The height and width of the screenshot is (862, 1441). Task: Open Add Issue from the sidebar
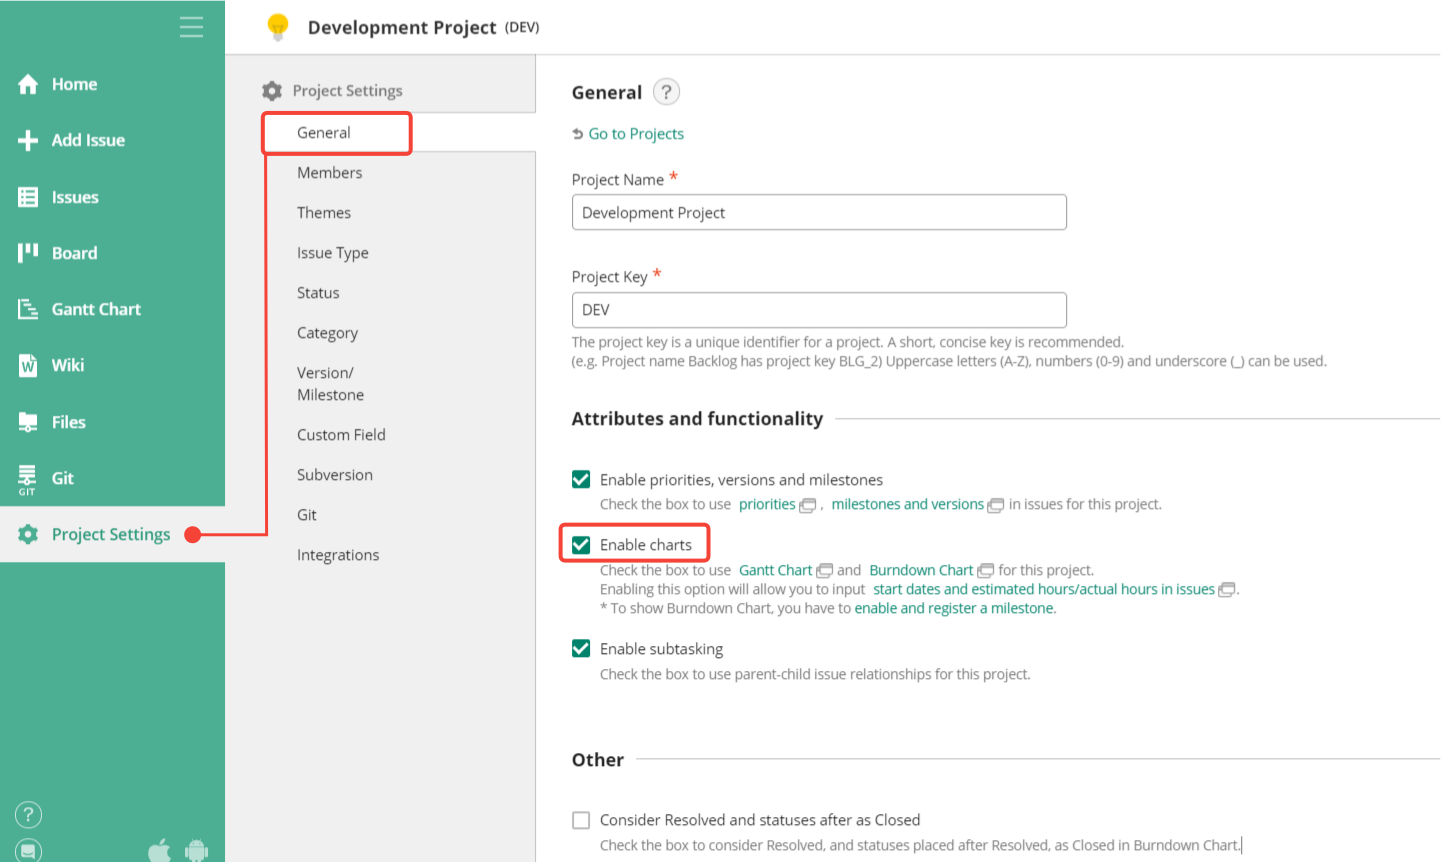(x=71, y=140)
